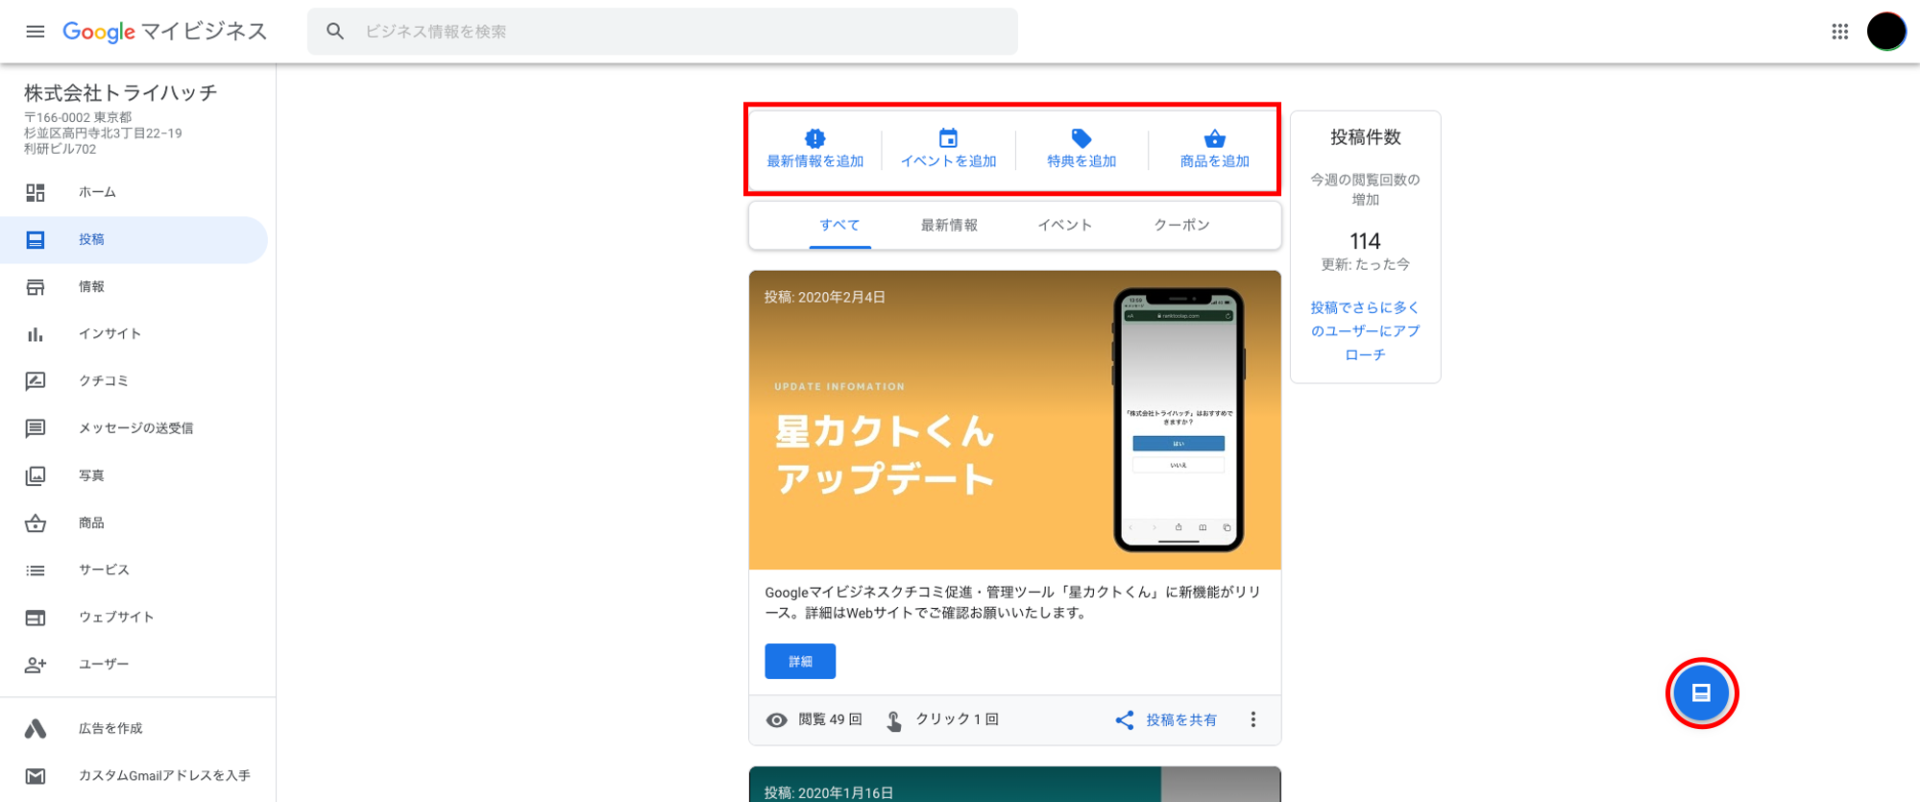Click the メッセージの送受信 chat icon
This screenshot has width=1920, height=802.
pyautogui.click(x=35, y=428)
